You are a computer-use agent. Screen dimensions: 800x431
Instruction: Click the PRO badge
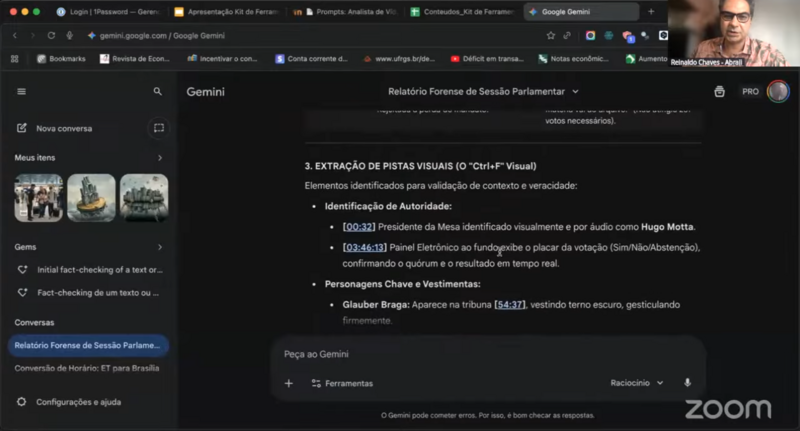tap(751, 92)
